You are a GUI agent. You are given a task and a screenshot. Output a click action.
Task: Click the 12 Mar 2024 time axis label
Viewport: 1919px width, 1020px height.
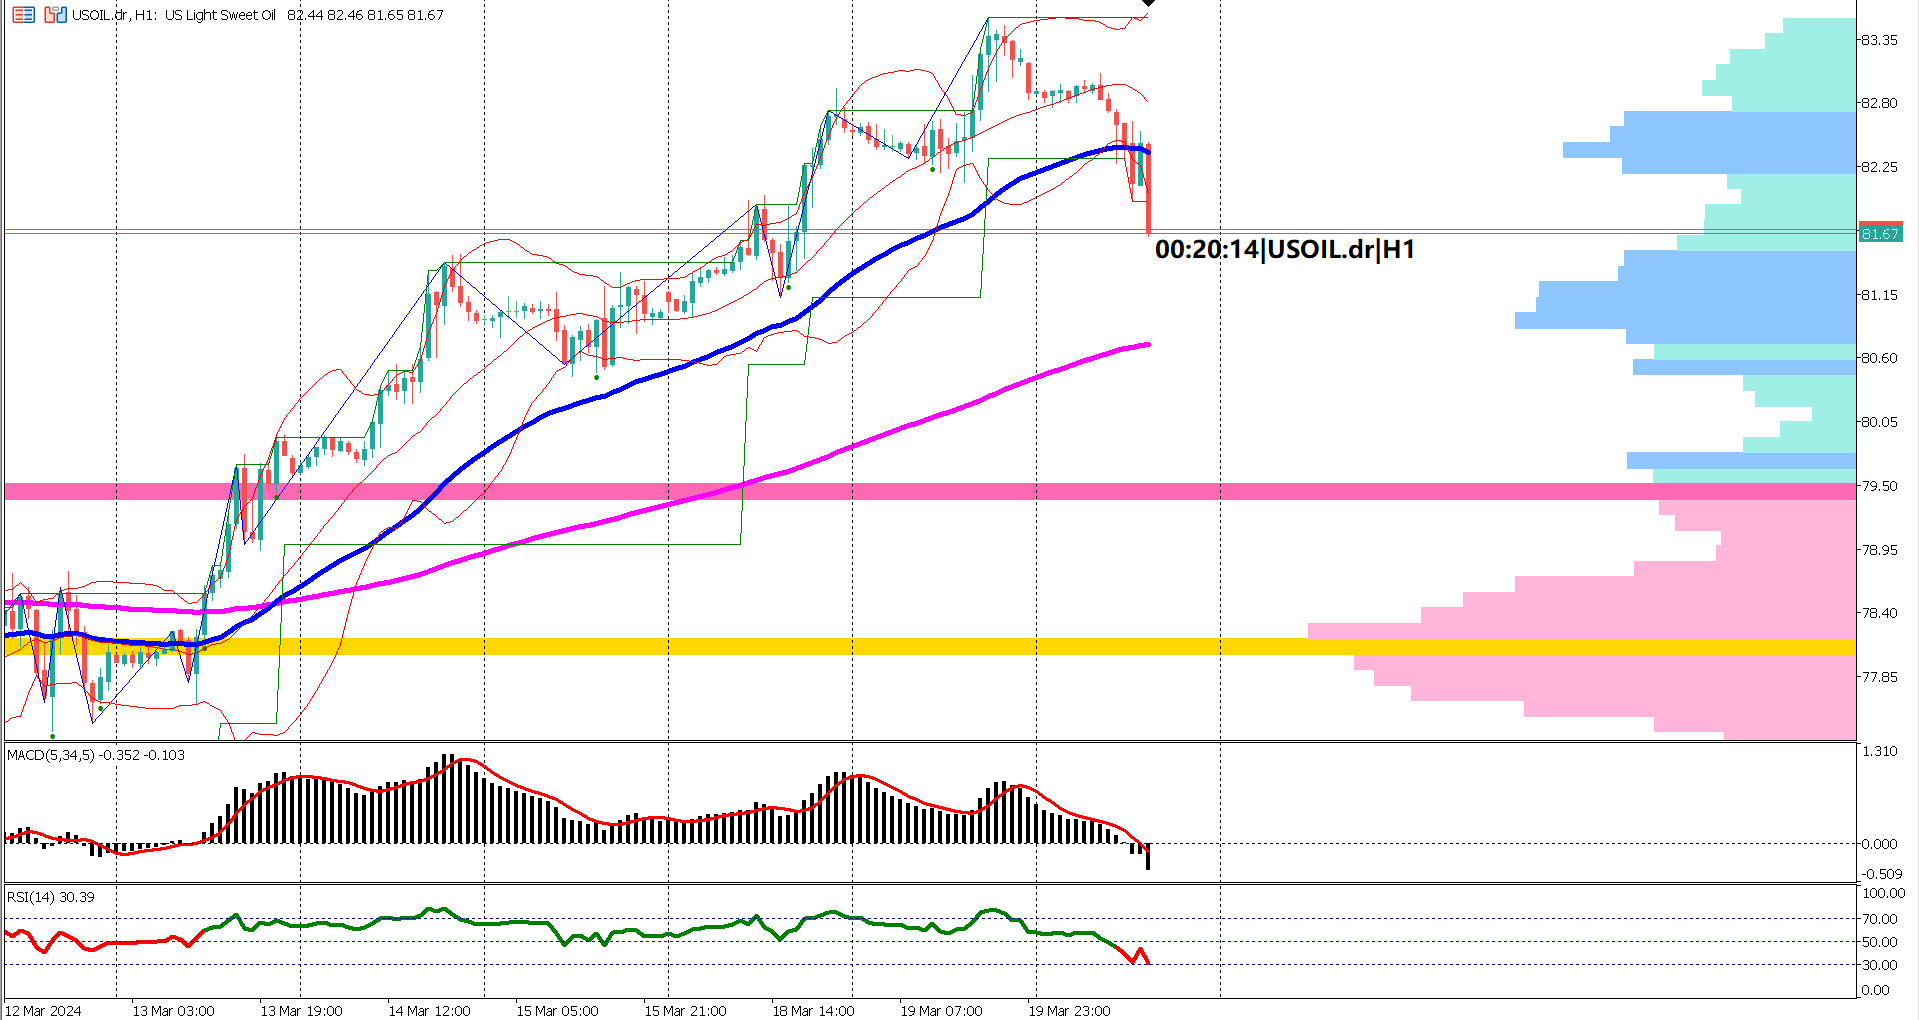[44, 1010]
